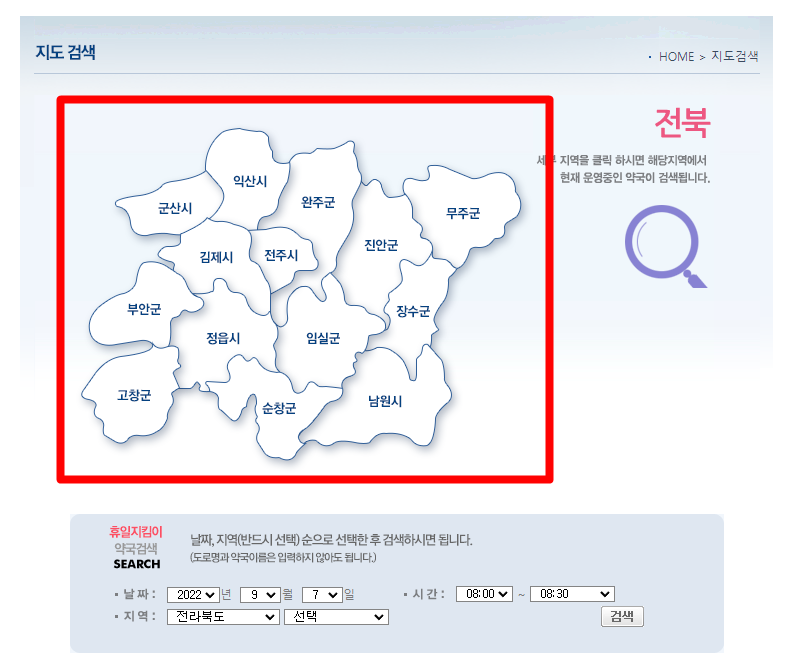Expand the end time dropdown 08:30
785x669 pixels.
coord(571,594)
